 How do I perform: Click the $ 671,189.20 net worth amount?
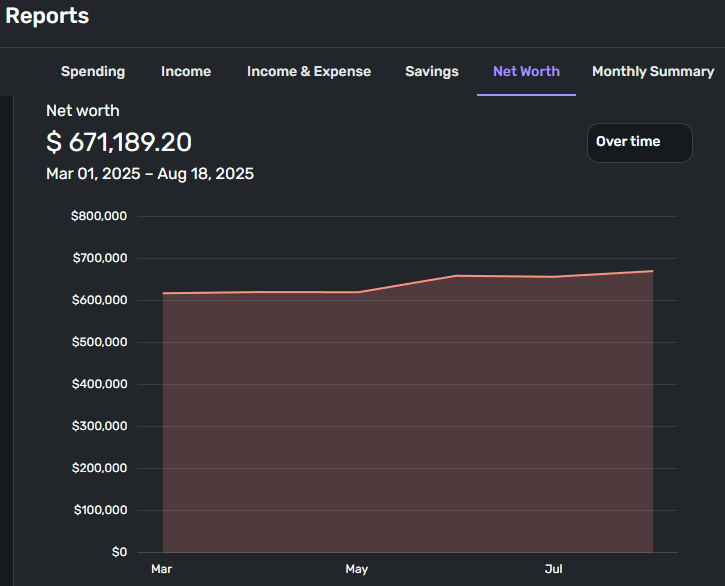[x=119, y=142]
